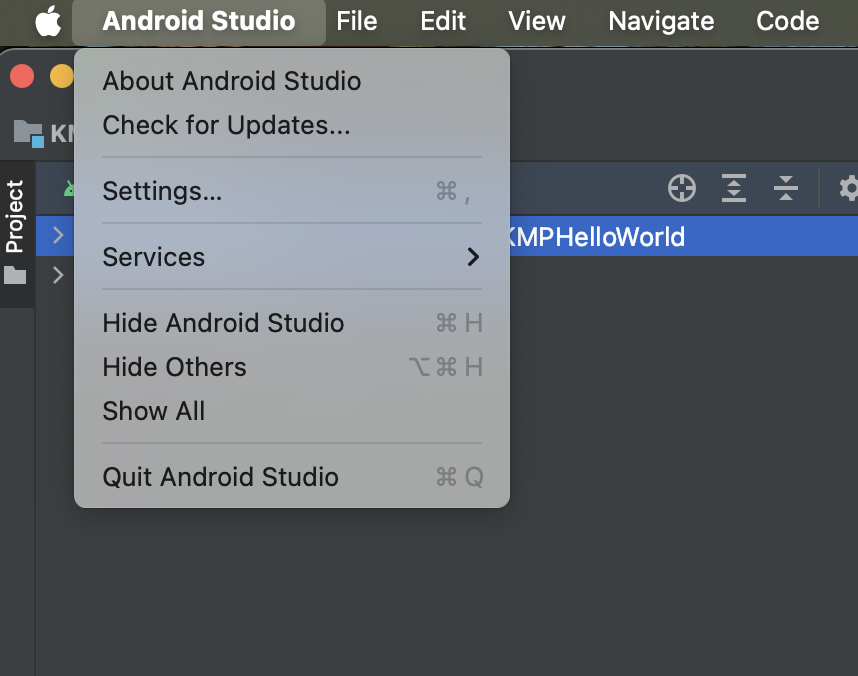
Task: Open the File menu
Action: [x=357, y=20]
